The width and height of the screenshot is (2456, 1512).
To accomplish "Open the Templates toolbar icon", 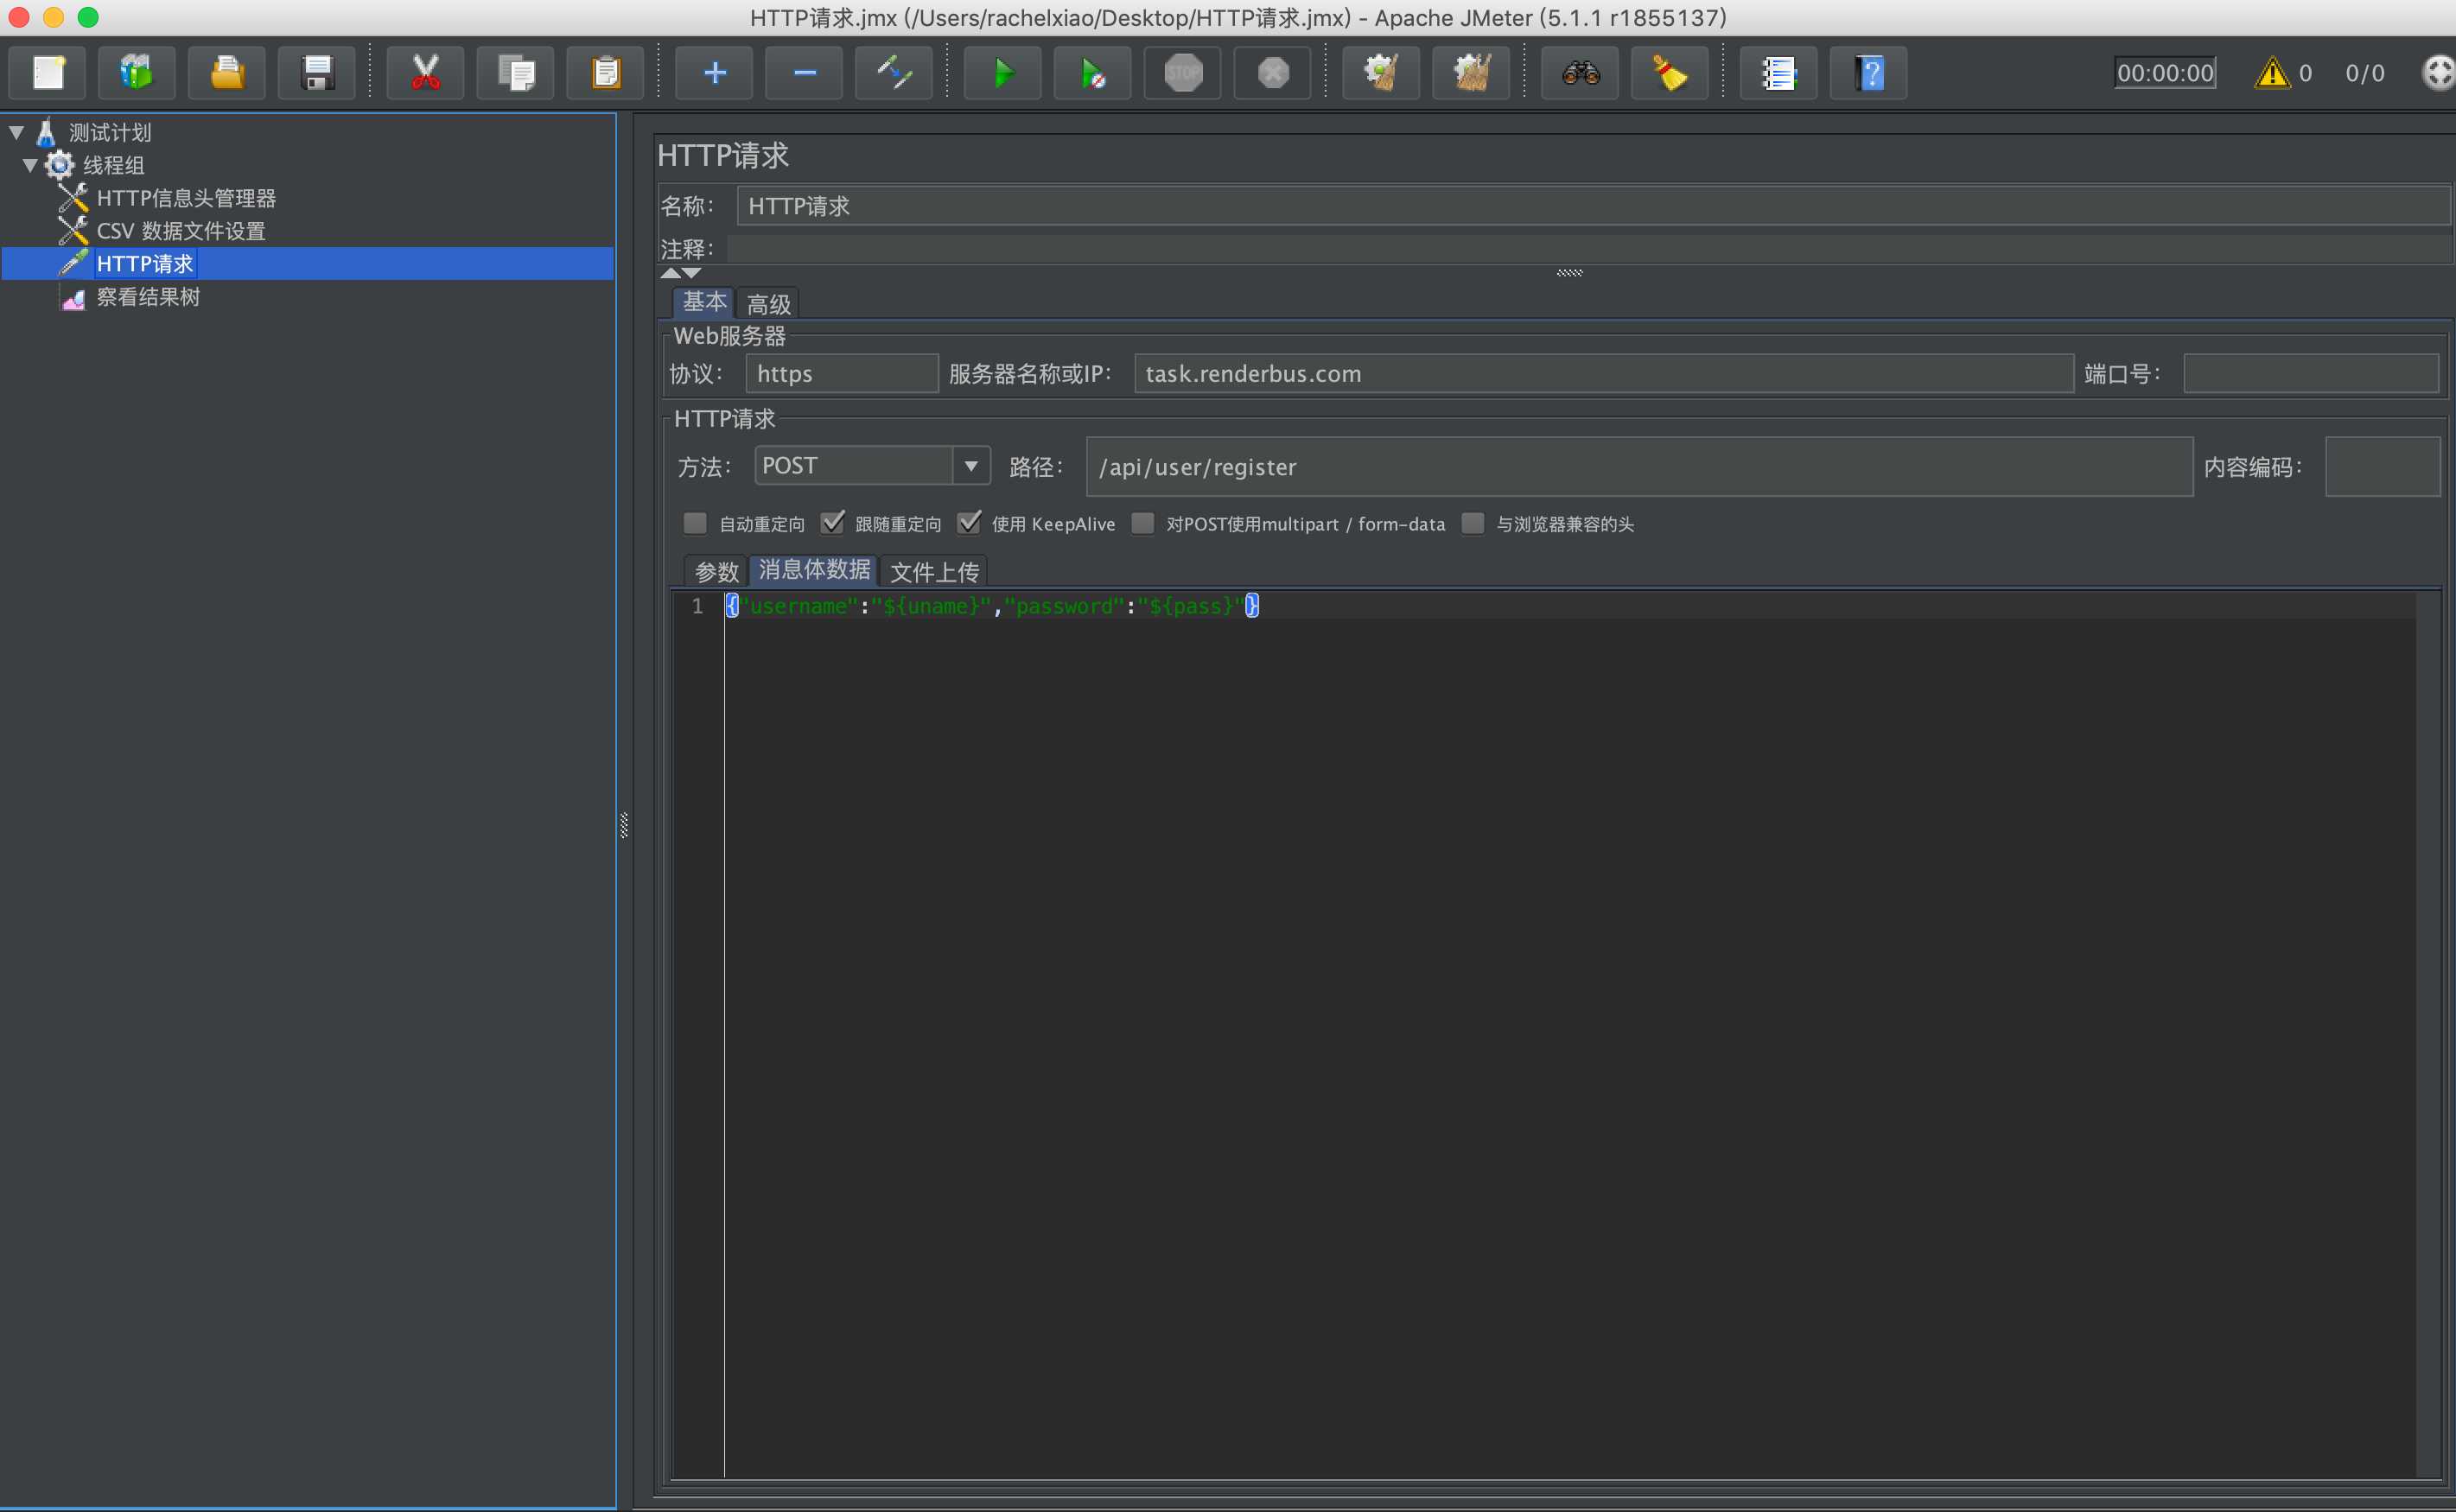I will (137, 73).
